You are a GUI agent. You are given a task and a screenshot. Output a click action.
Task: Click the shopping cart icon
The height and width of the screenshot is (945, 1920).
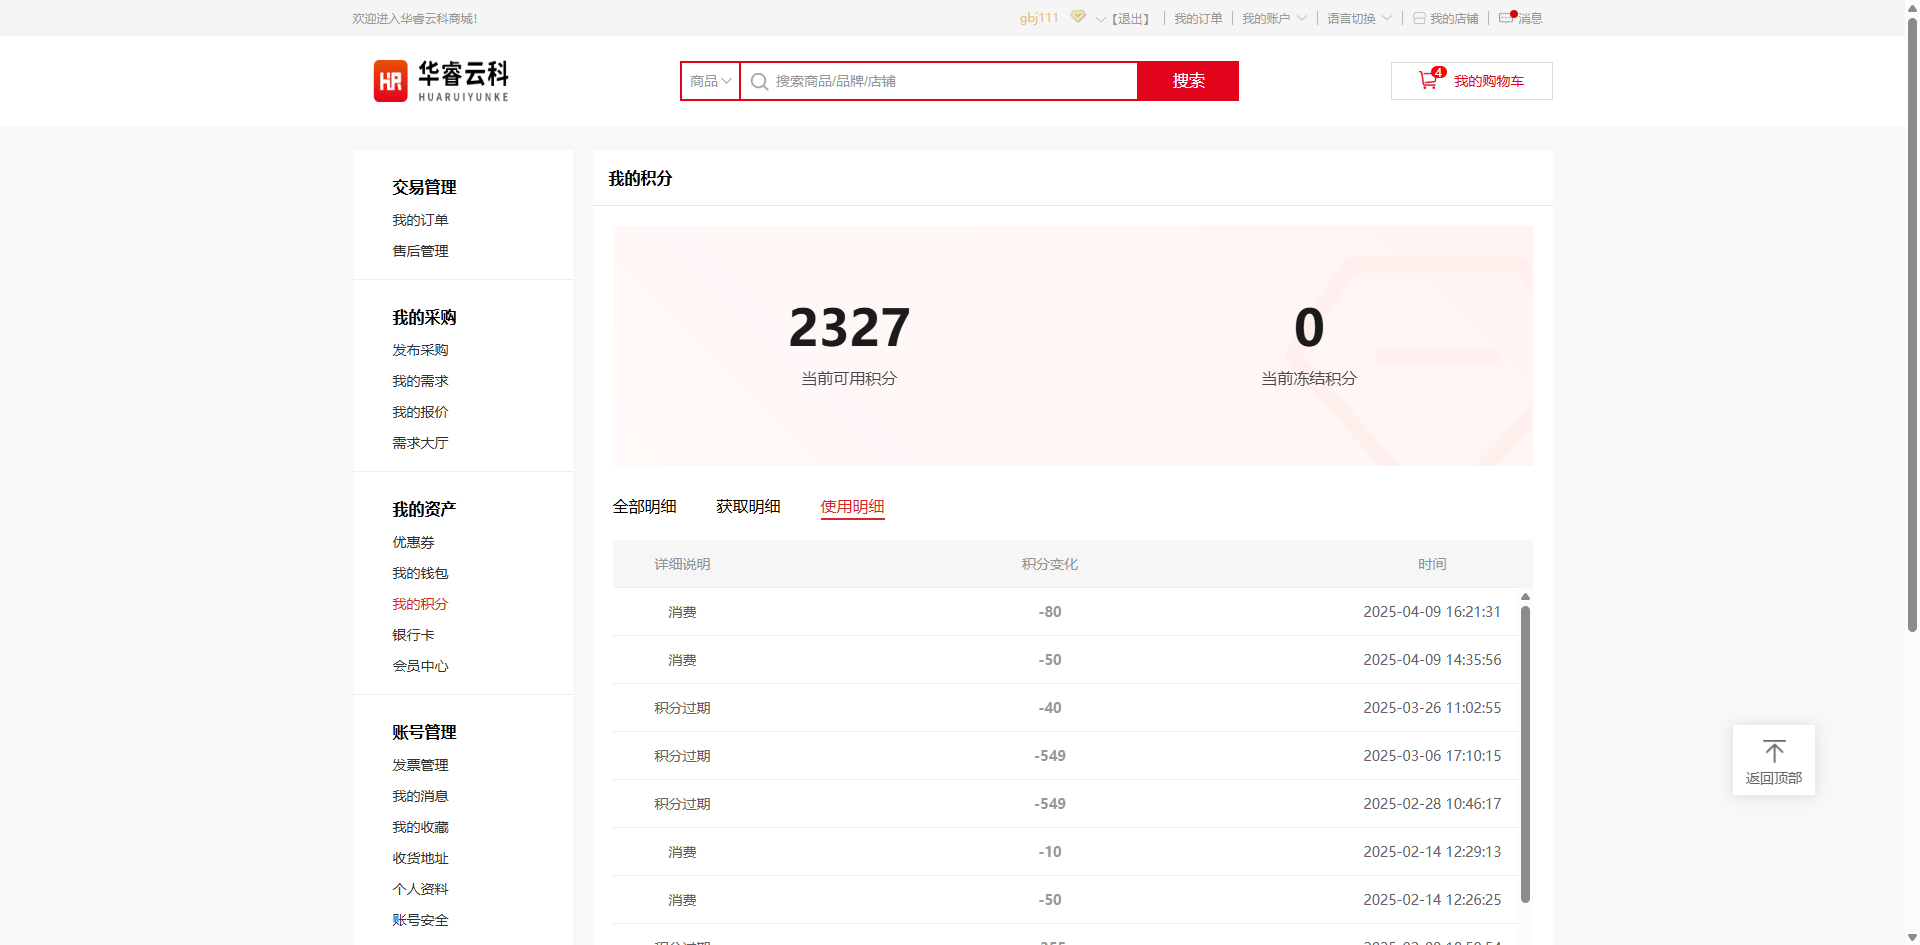click(x=1428, y=81)
